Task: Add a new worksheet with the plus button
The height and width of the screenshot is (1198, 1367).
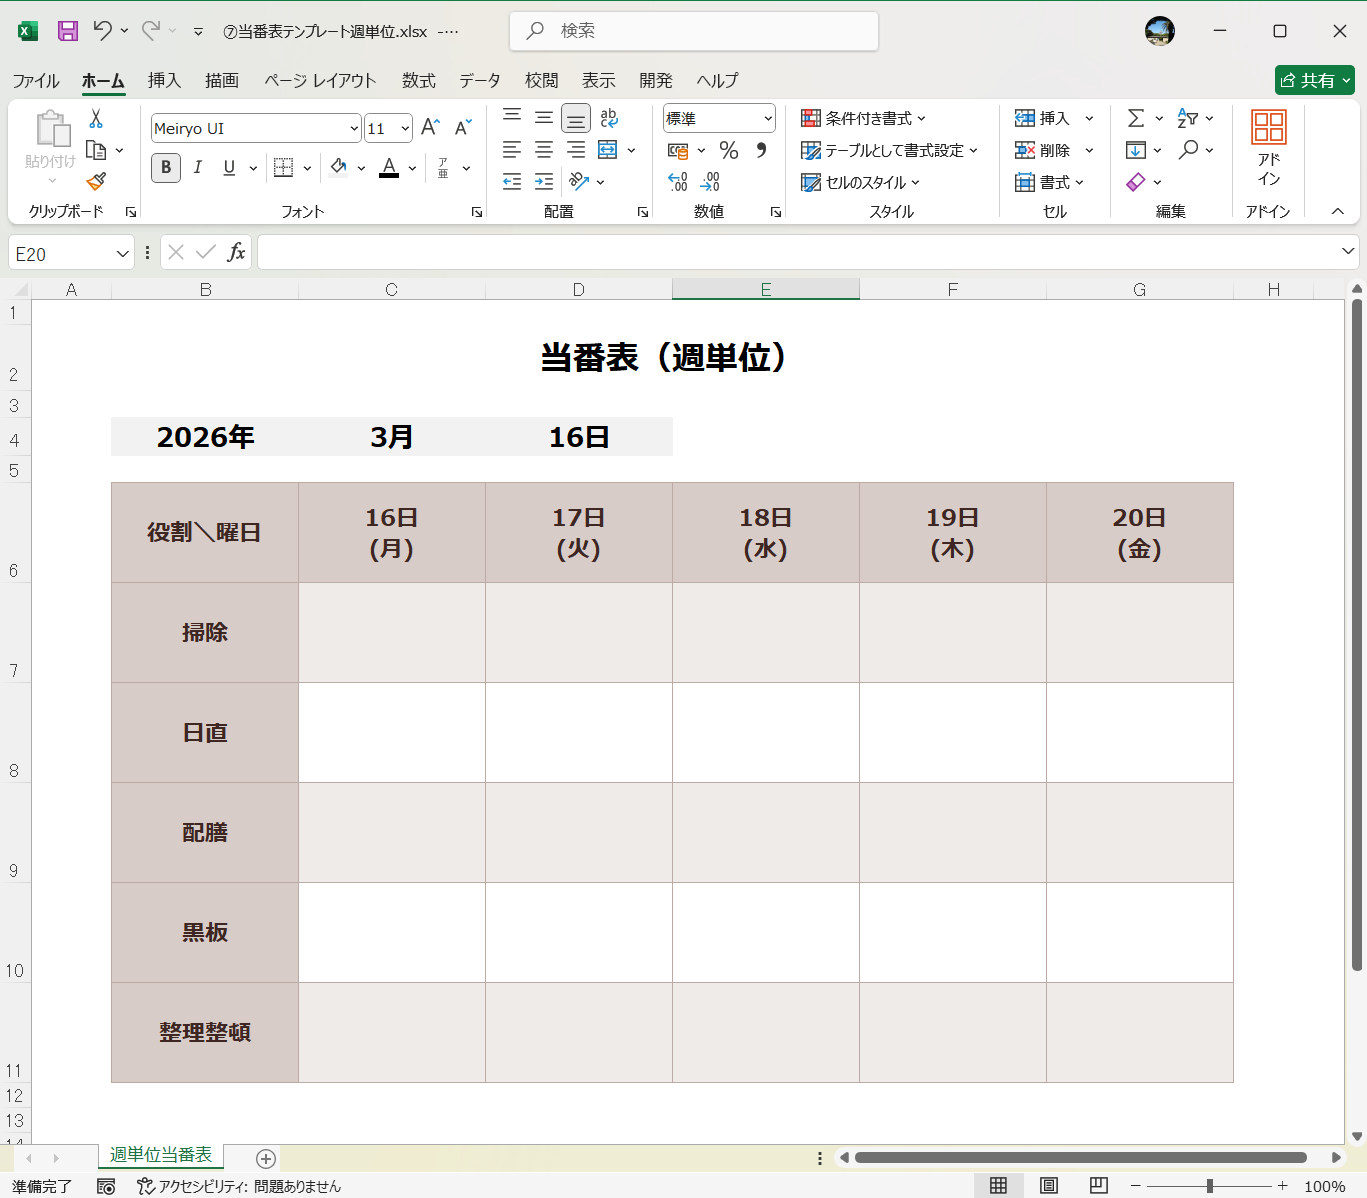Action: click(265, 1158)
